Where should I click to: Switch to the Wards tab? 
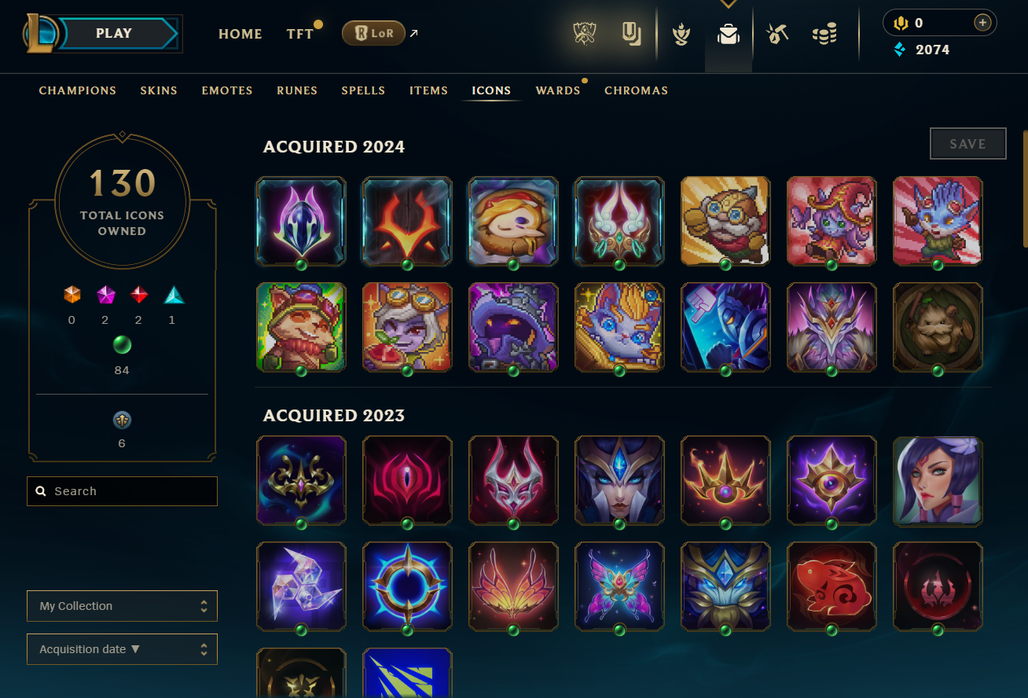558,90
